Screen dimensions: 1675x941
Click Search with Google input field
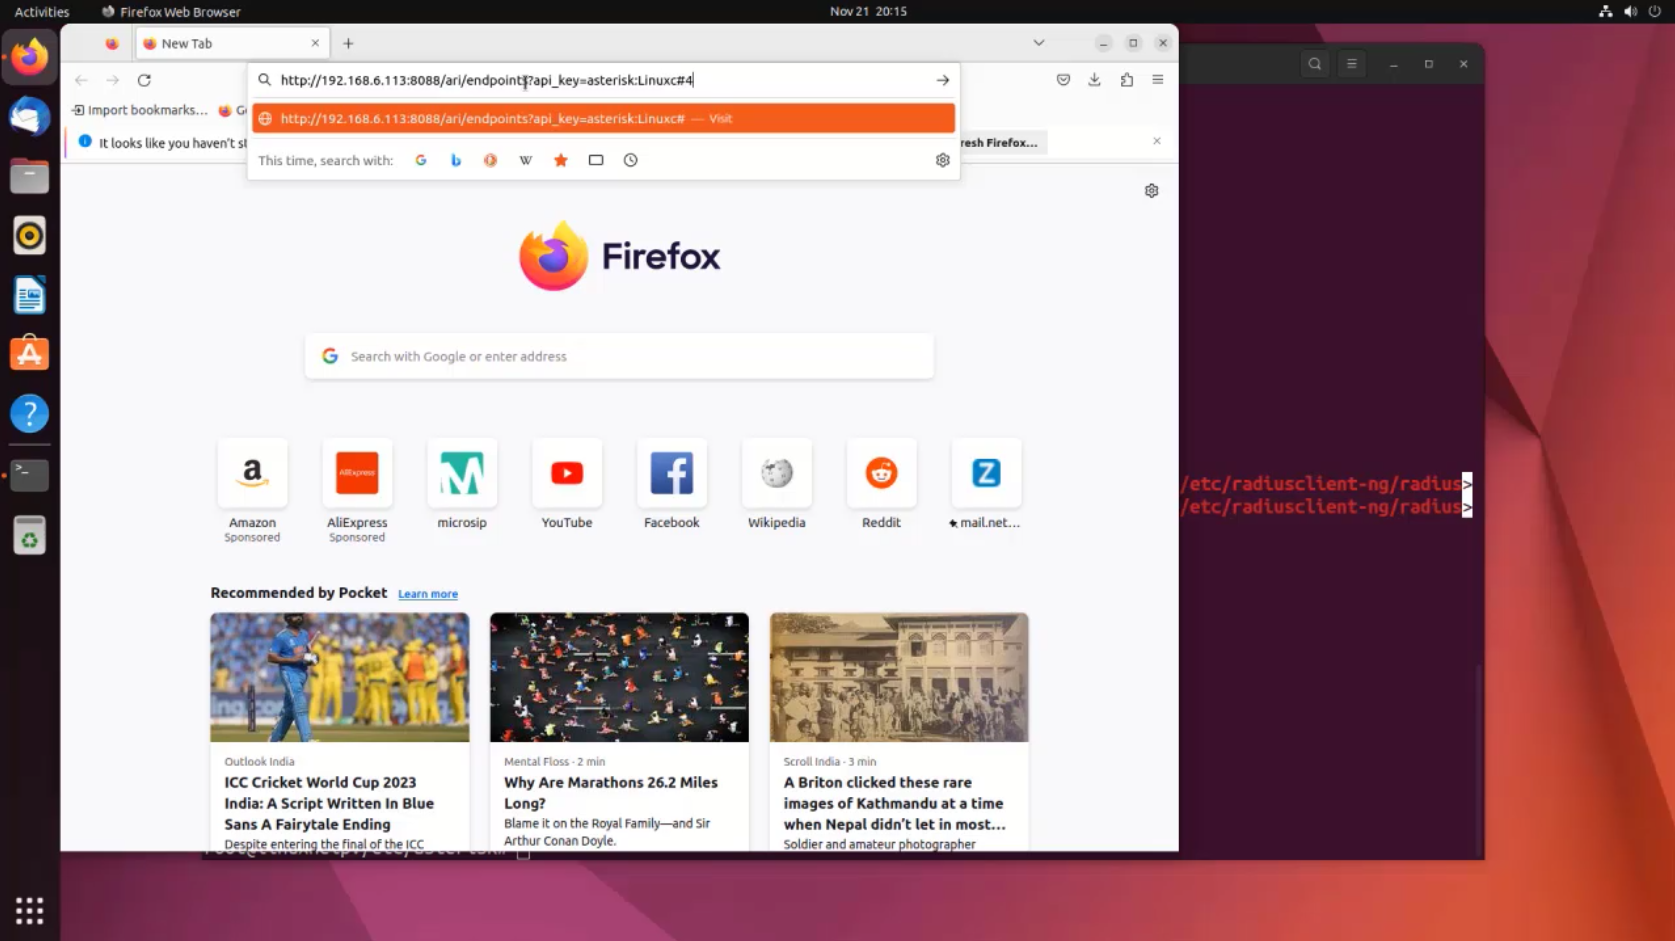click(619, 356)
